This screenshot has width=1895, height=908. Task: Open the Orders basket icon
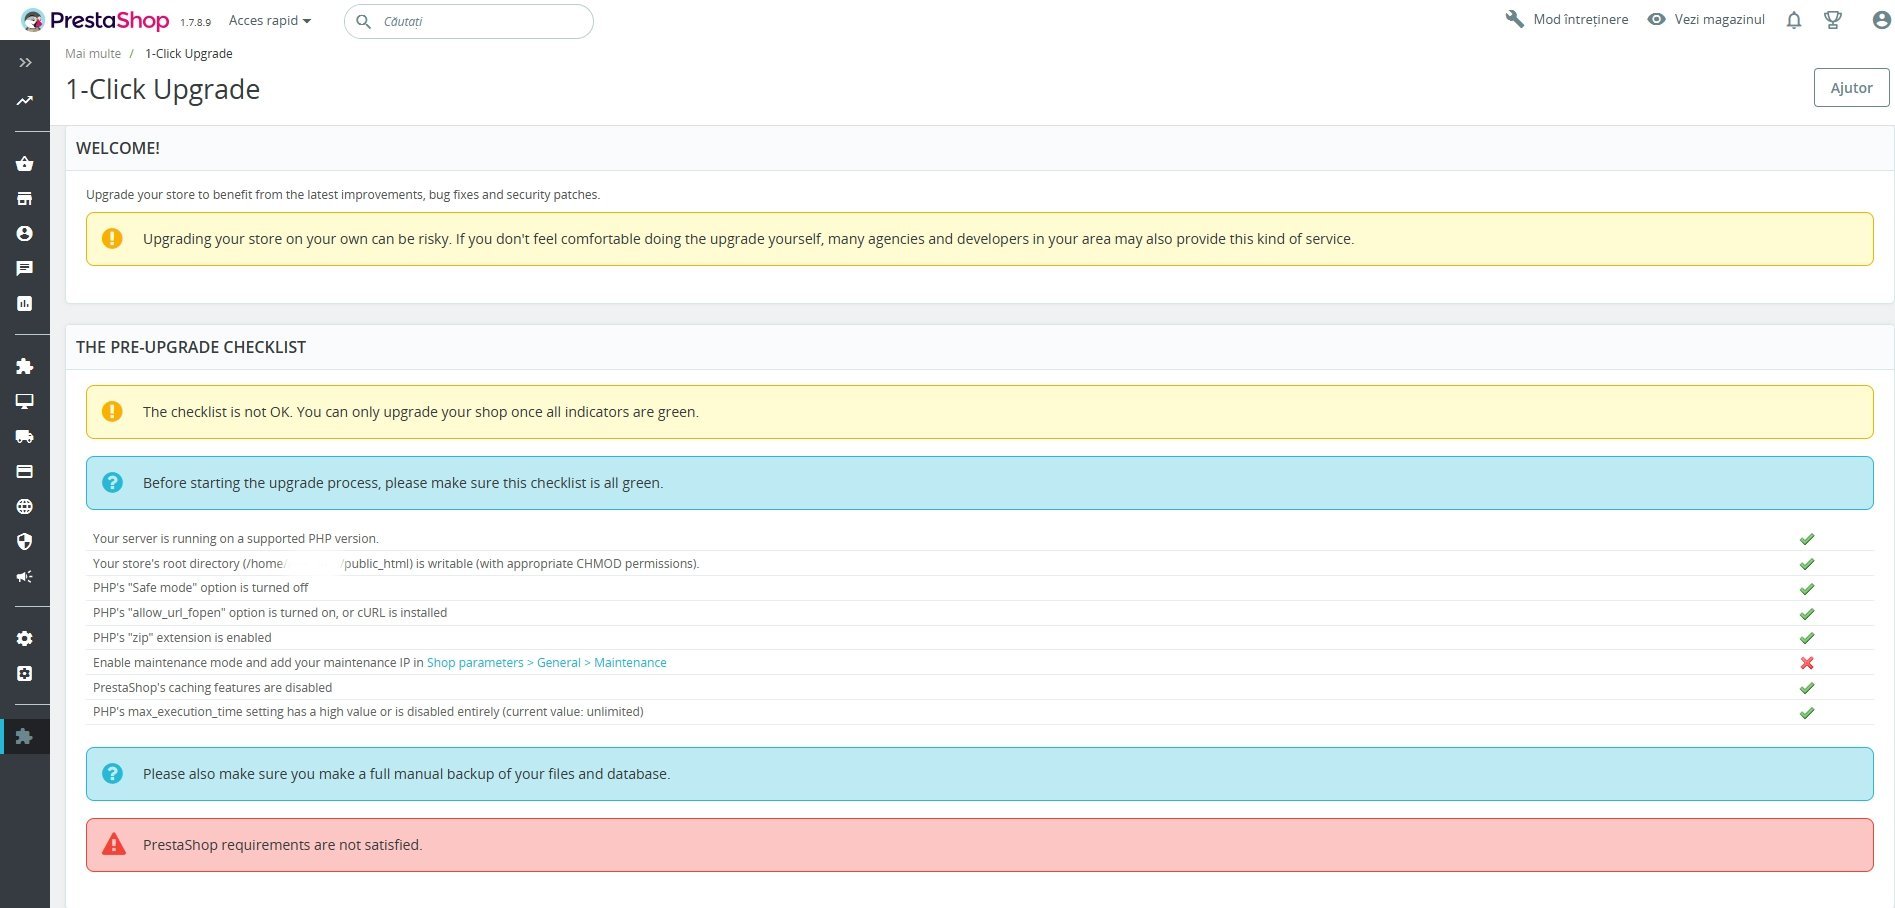[x=25, y=164]
